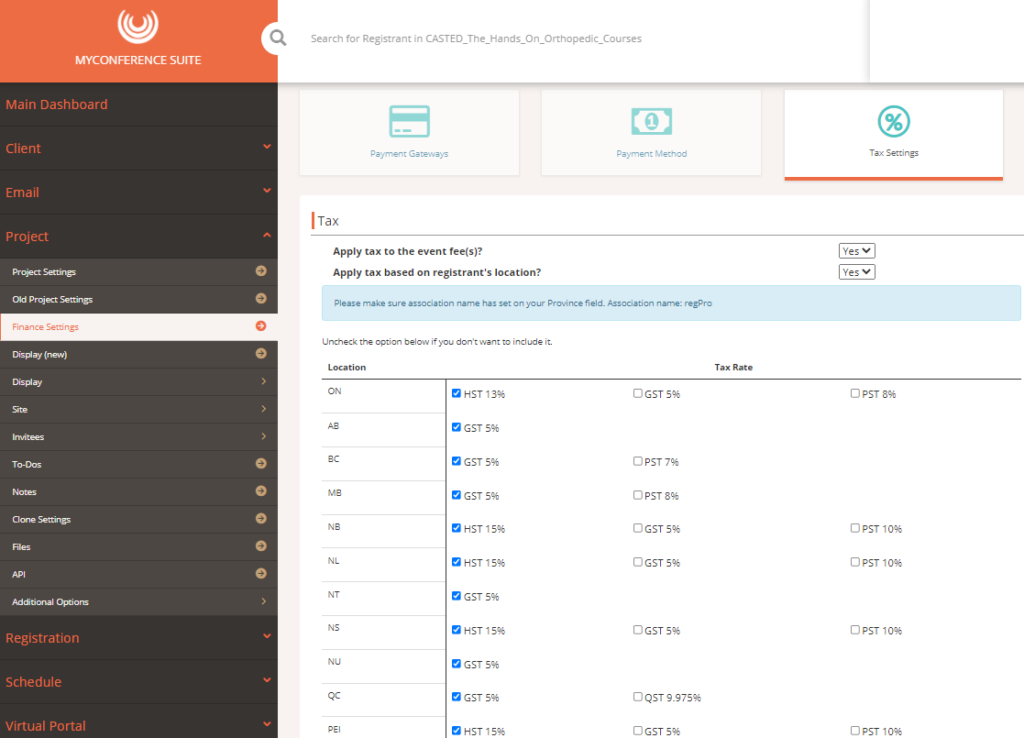Click the magnifying glass search icon
The height and width of the screenshot is (738, 1024).
point(278,38)
